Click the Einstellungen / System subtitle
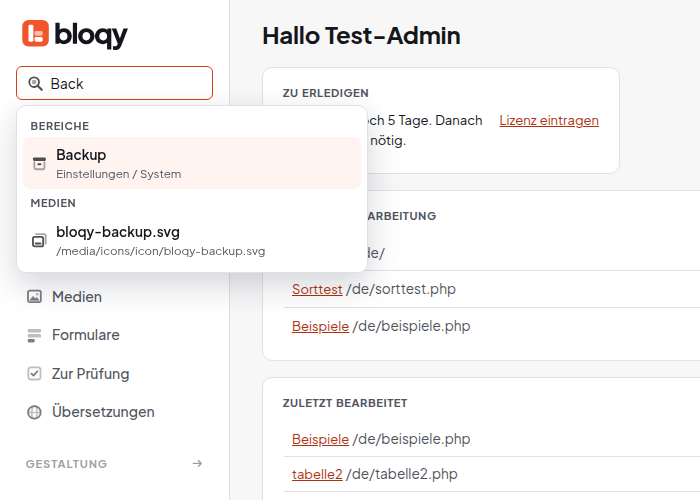Screen dimensions: 700x500 tap(119, 174)
